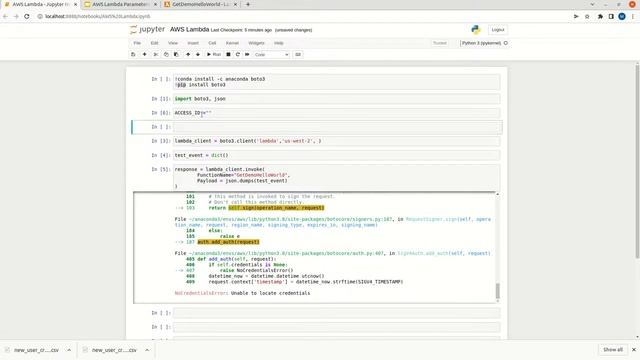Screen dimensions: 640x360
Task: Click the Logout button
Action: coord(498,30)
